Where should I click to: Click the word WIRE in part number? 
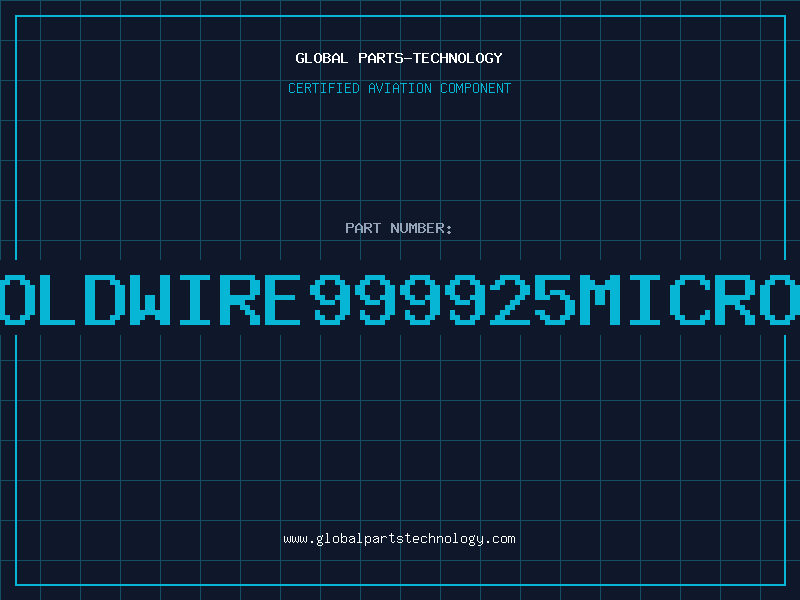coord(215,299)
